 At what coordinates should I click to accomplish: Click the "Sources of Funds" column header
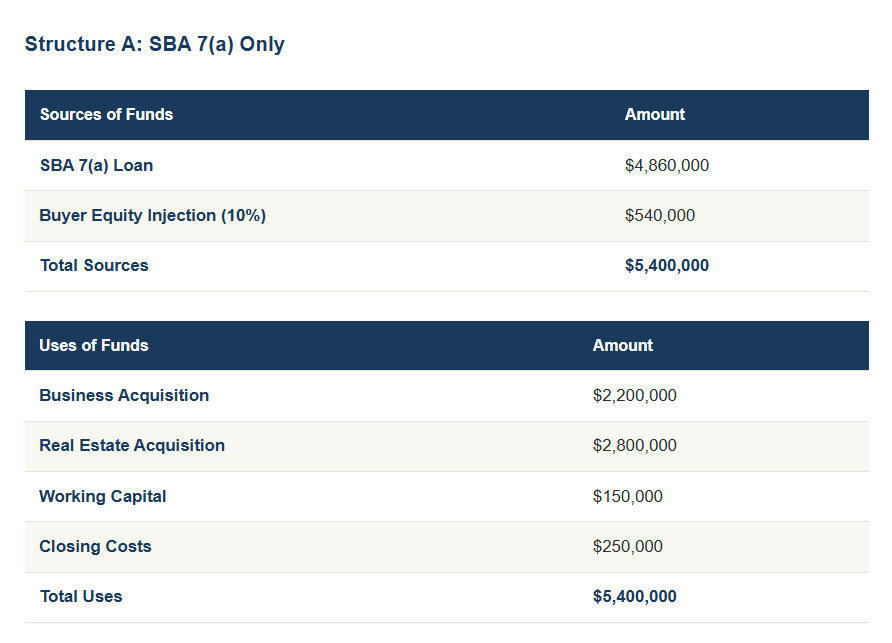pyautogui.click(x=106, y=114)
